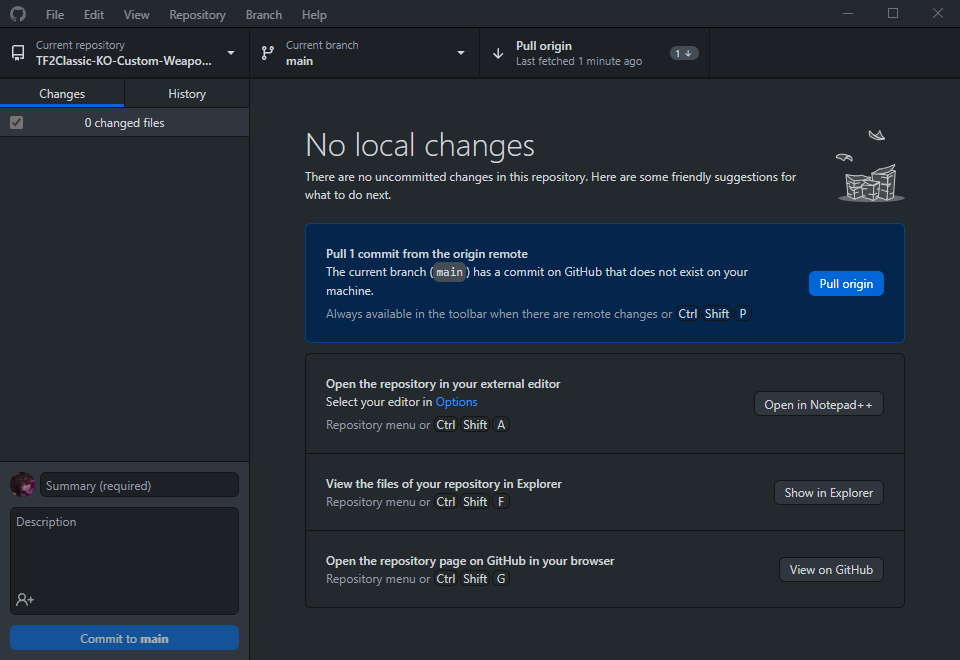Click the repository icon beside Current repository
The image size is (960, 660).
[x=18, y=53]
